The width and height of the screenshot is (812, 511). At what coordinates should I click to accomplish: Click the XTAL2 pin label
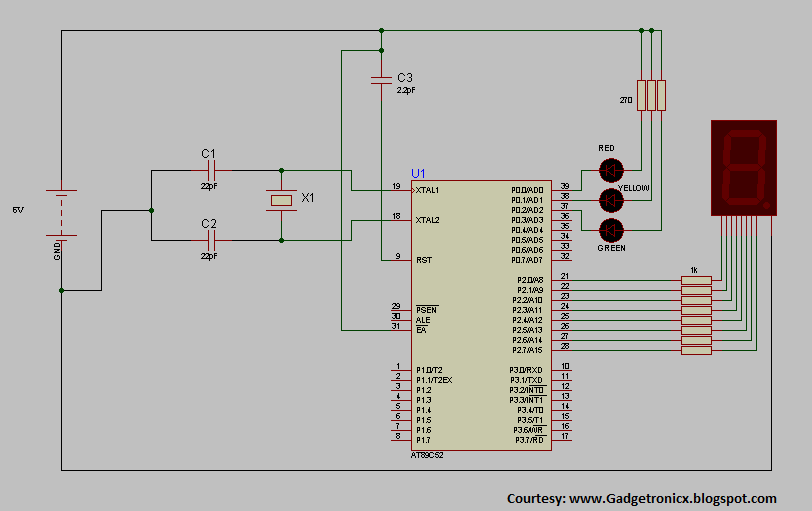tap(427, 220)
